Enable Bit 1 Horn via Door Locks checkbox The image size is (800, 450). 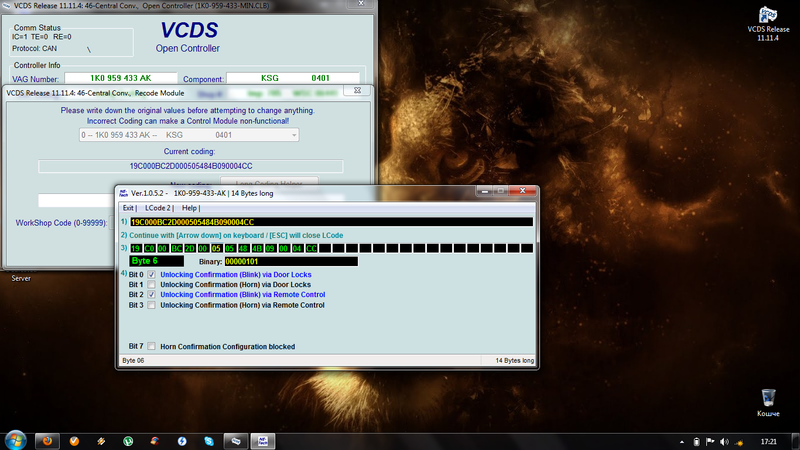click(152, 285)
